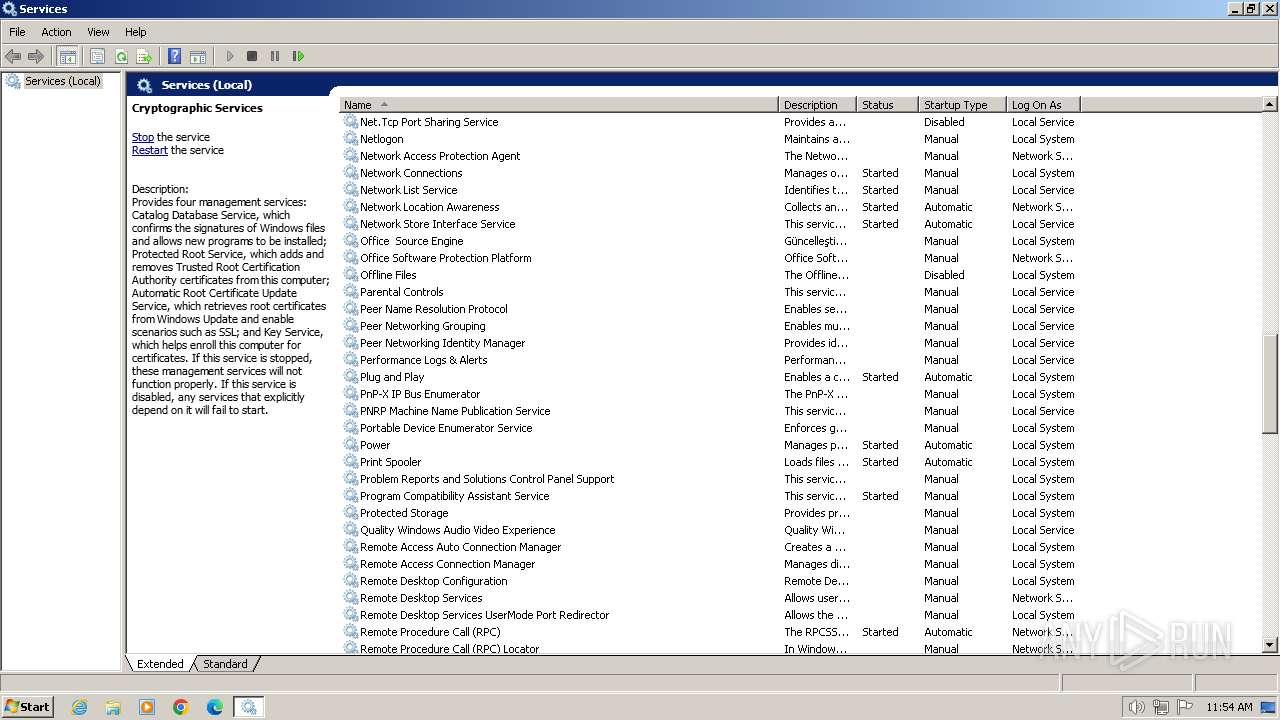Click scroll up arrow of services list

pyautogui.click(x=1270, y=104)
